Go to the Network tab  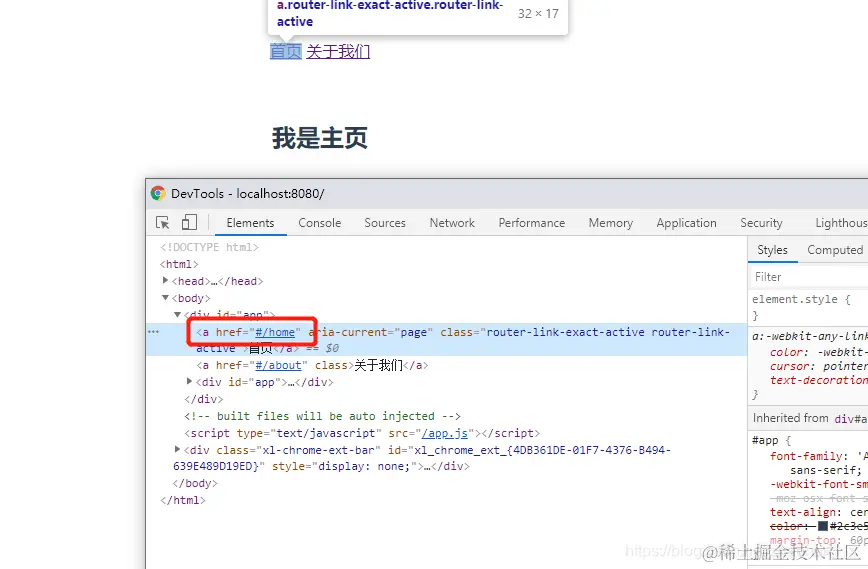[x=452, y=223]
